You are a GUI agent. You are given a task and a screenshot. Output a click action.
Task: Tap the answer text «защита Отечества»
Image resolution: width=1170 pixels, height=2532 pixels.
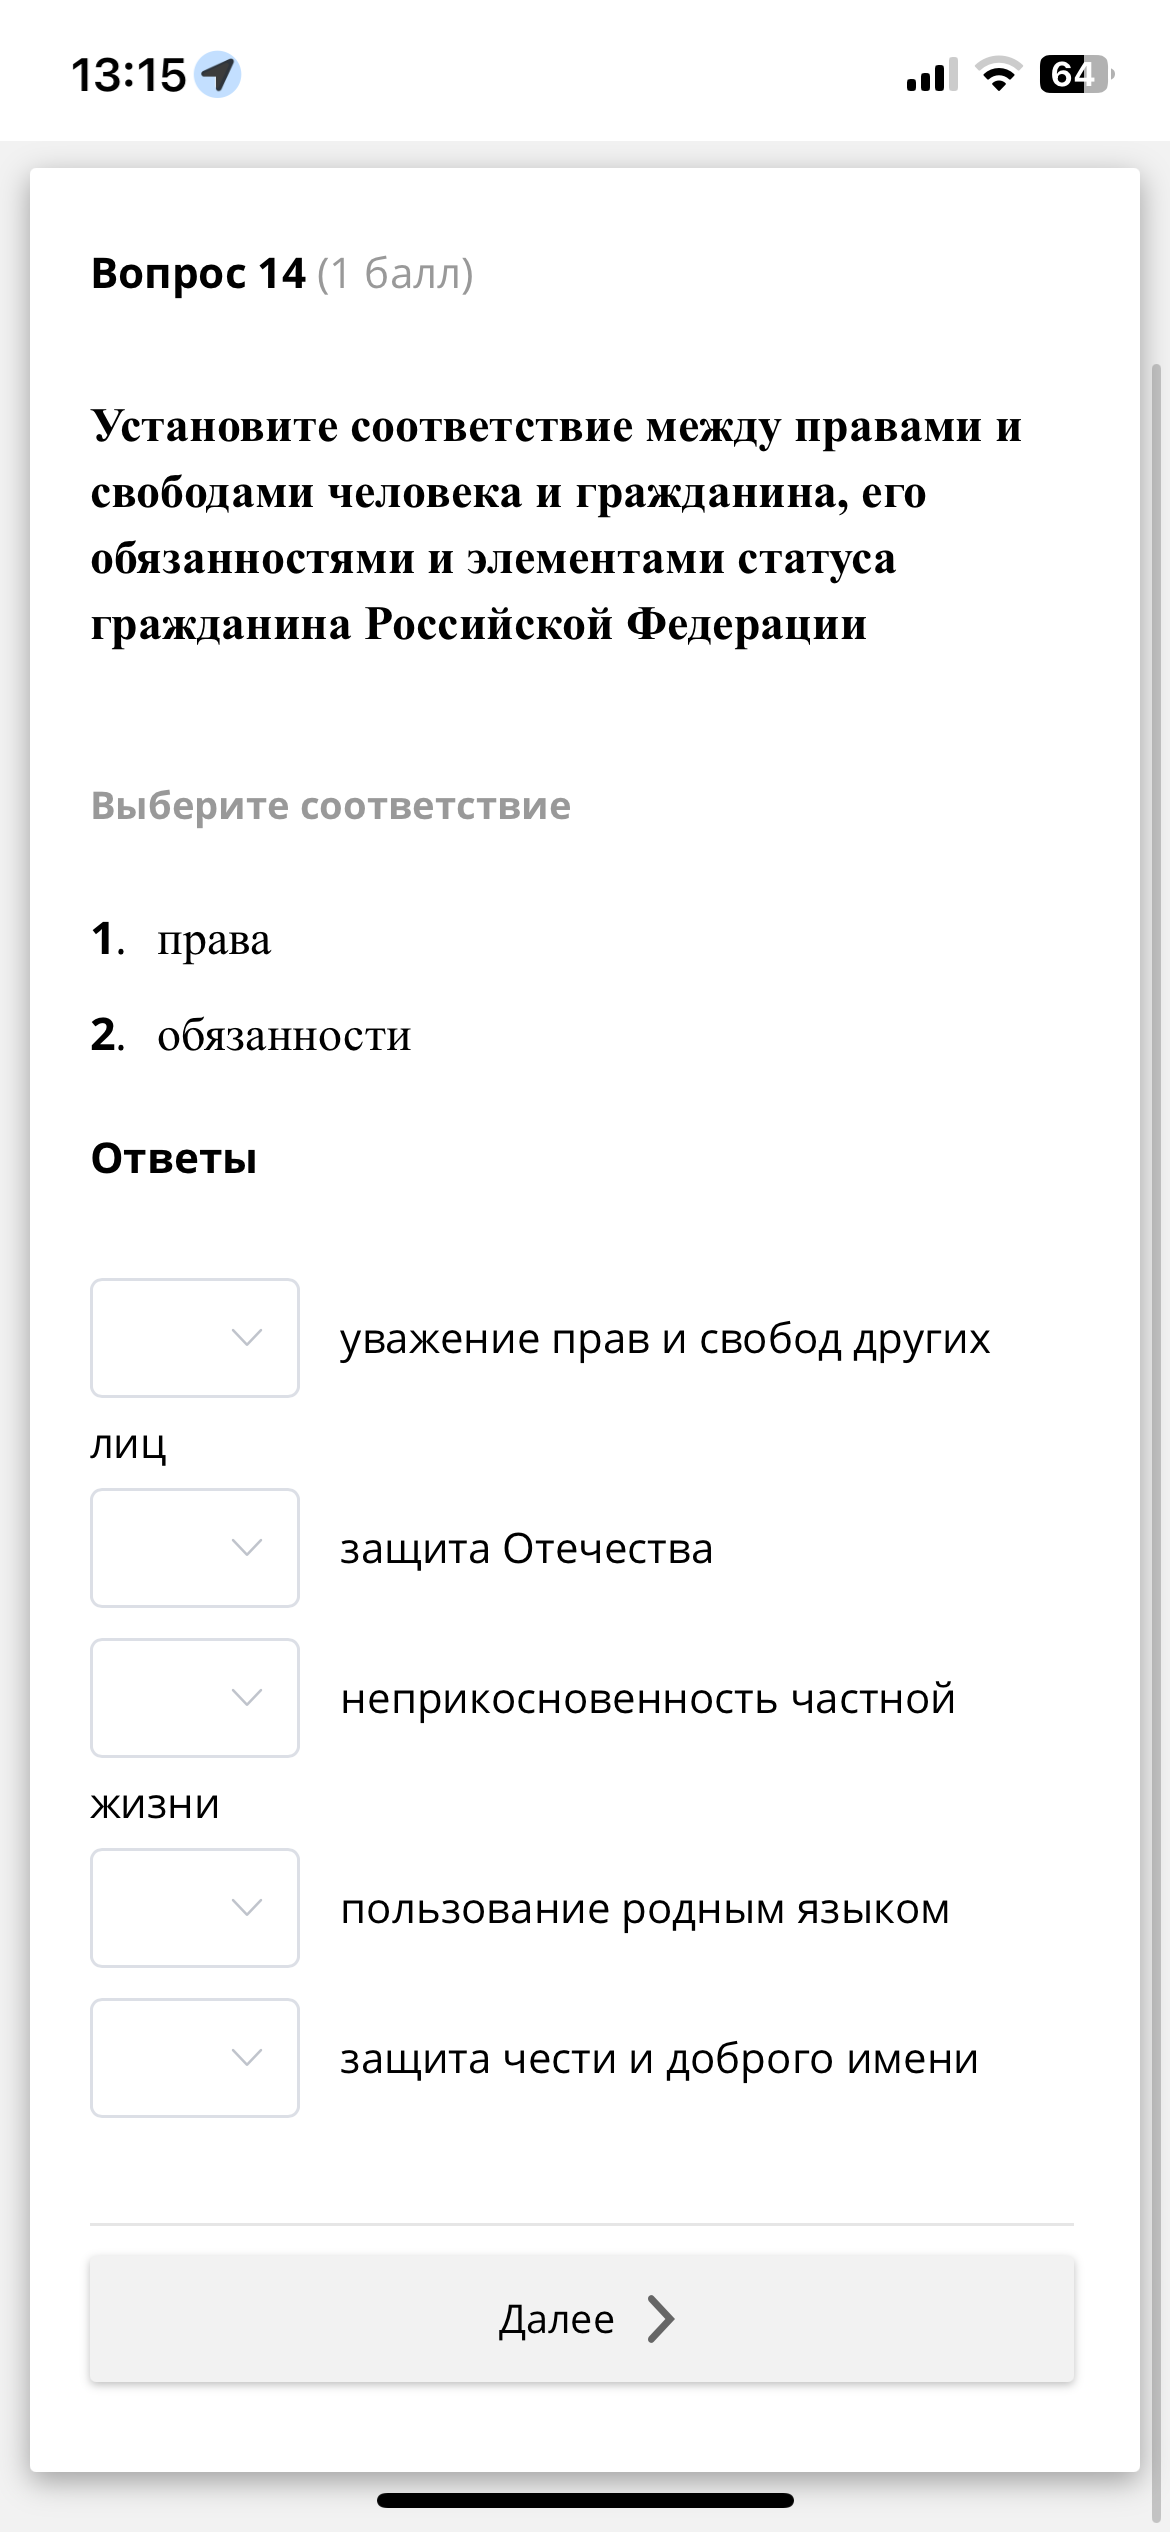(x=525, y=1548)
